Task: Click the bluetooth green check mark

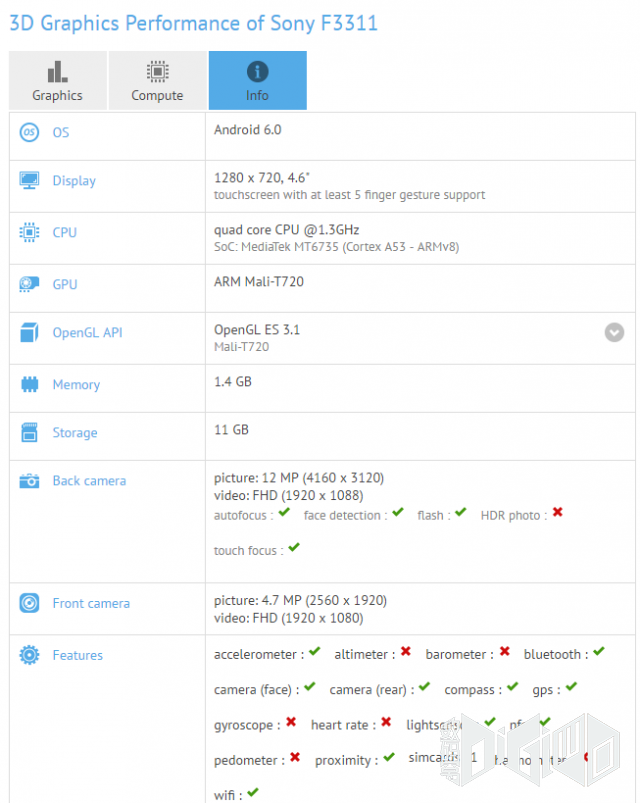Action: 599,651
